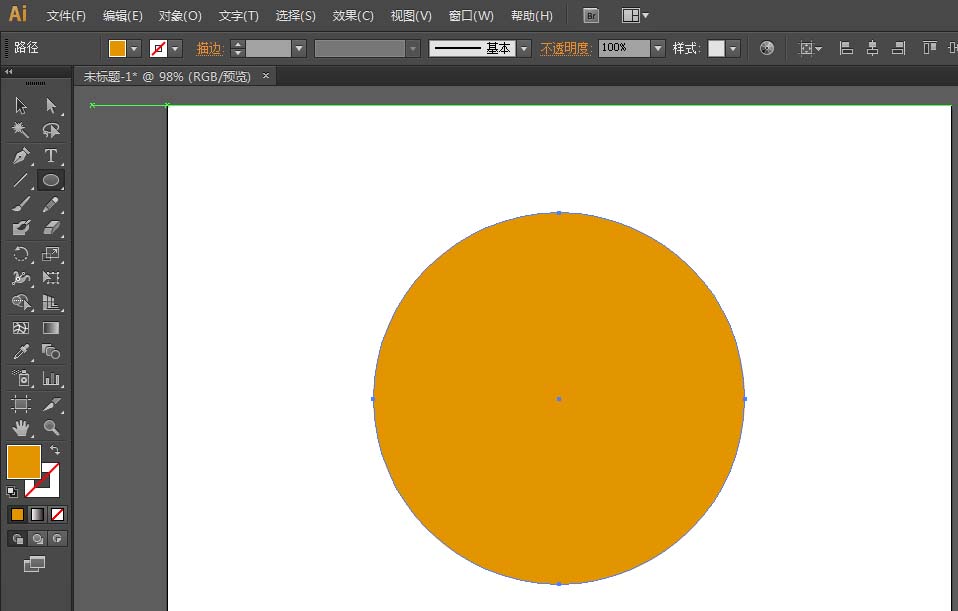Select the Hand tool

(21, 428)
